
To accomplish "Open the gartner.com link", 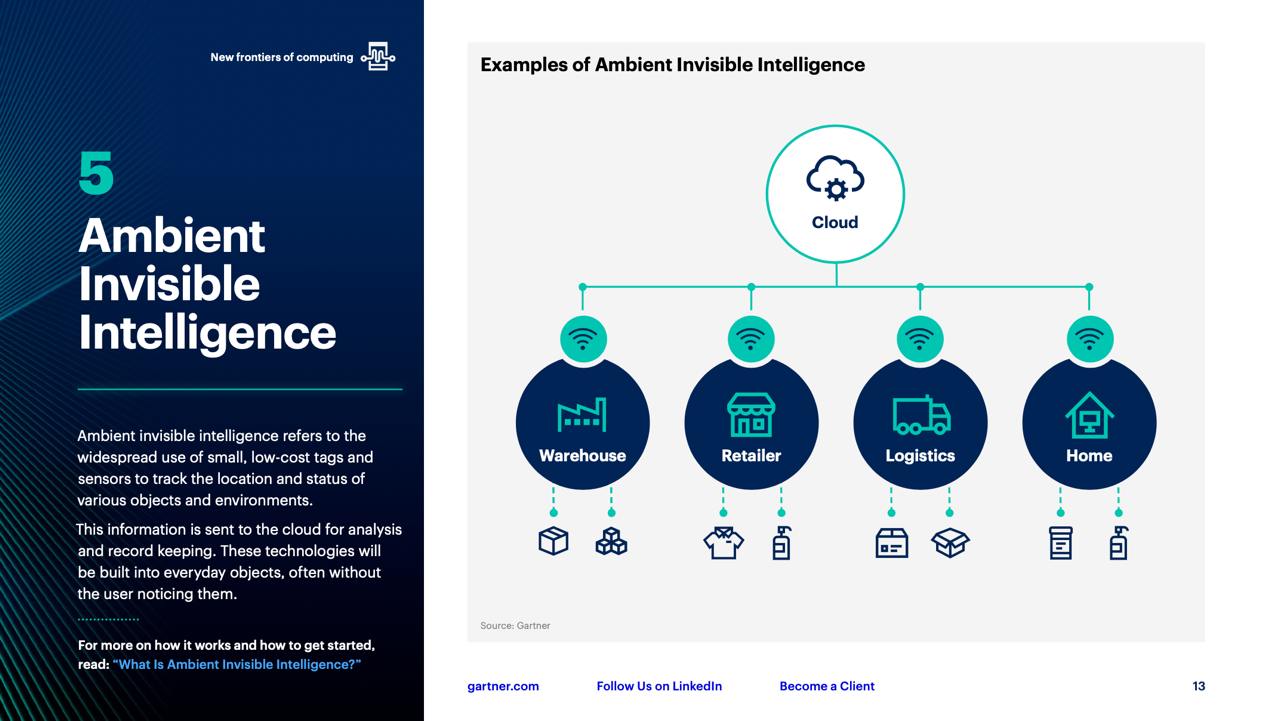I will (503, 686).
